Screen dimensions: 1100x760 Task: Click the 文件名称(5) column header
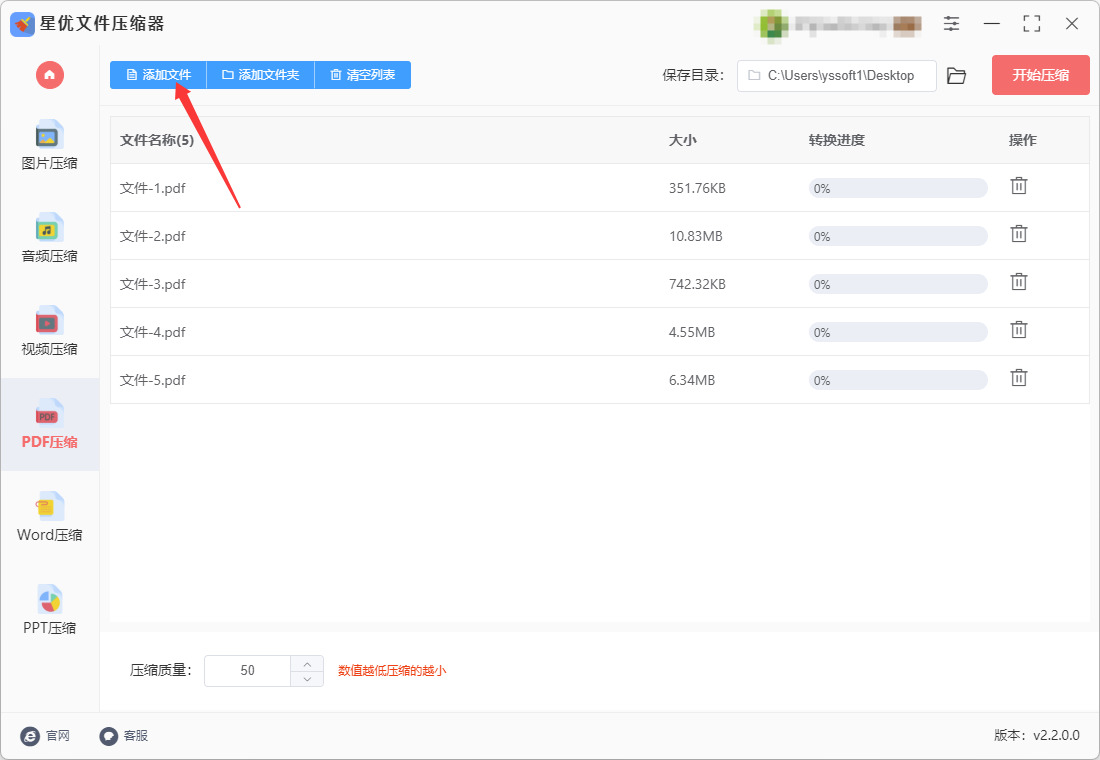pyautogui.click(x=157, y=140)
